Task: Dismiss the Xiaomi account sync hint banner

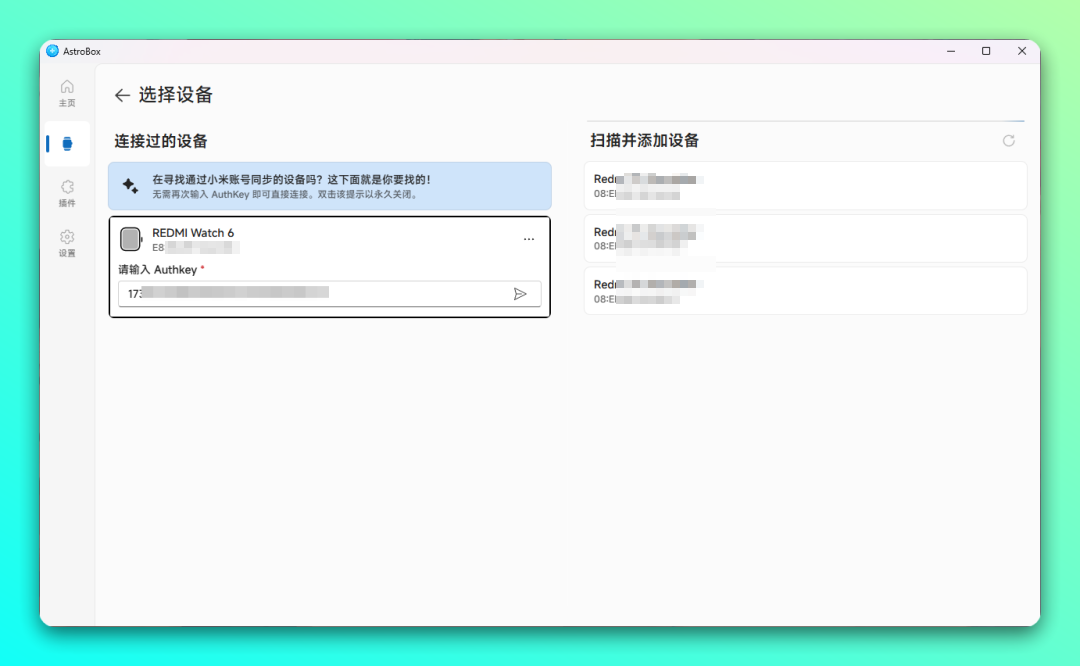Action: coord(330,186)
